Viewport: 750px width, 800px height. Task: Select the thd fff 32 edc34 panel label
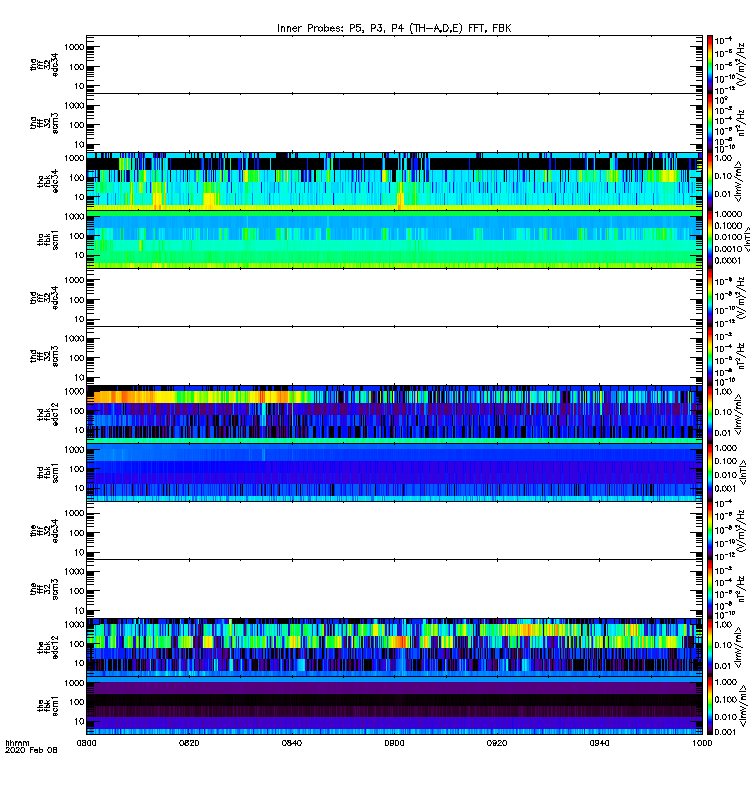[x=44, y=298]
